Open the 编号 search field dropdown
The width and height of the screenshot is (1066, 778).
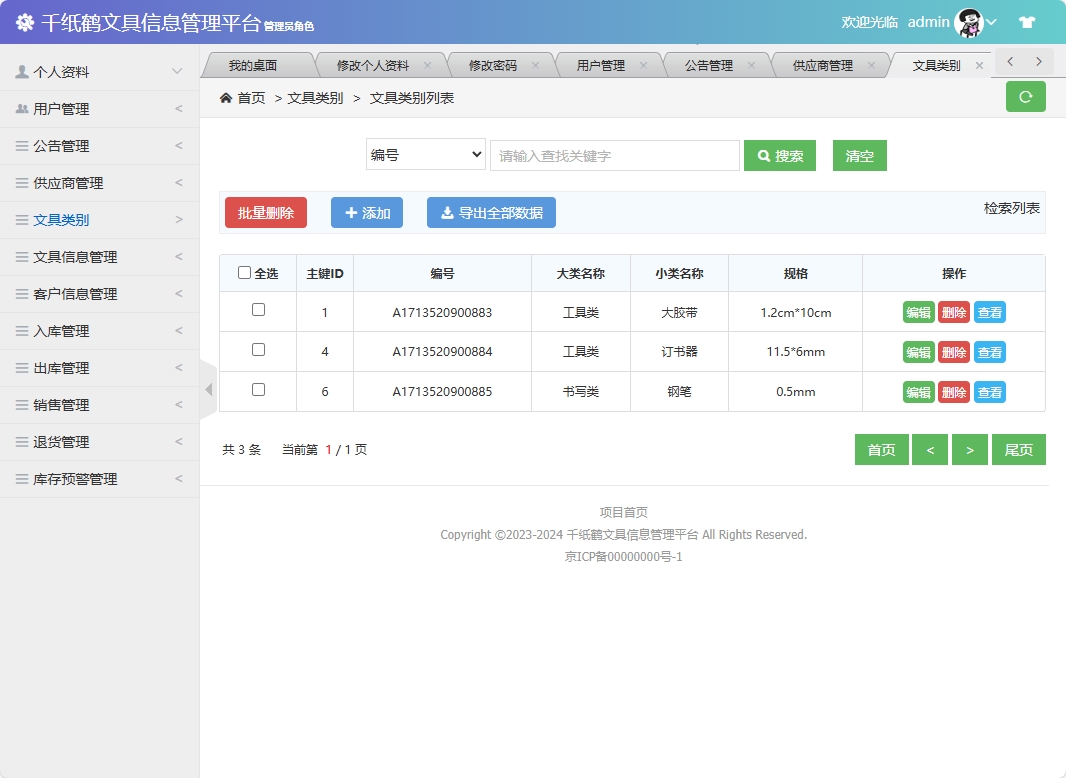tap(425, 155)
